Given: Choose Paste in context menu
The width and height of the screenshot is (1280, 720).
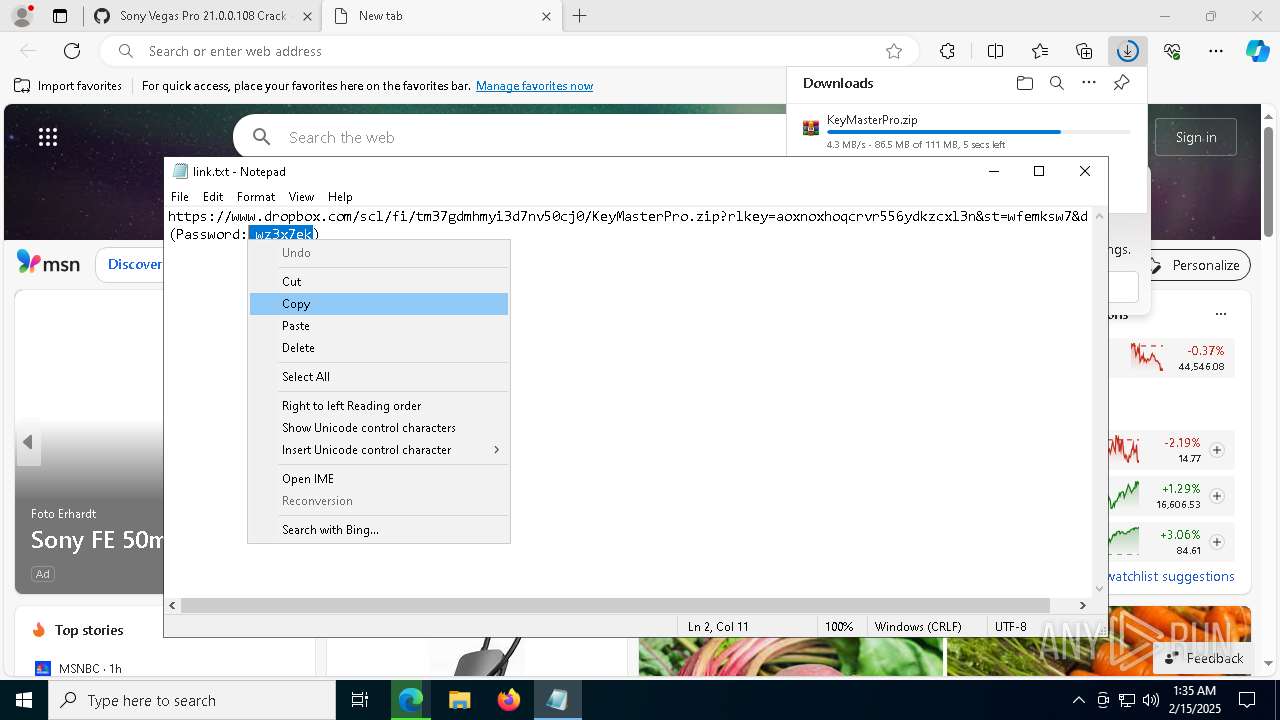Looking at the screenshot, I should (x=379, y=326).
